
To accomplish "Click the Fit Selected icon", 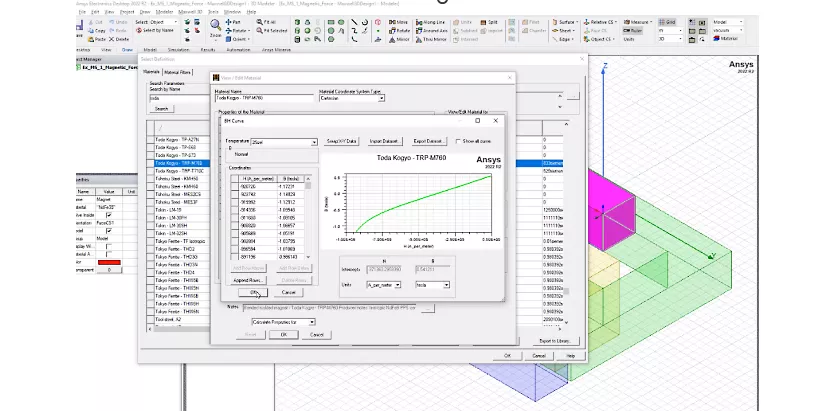I will [x=272, y=31].
